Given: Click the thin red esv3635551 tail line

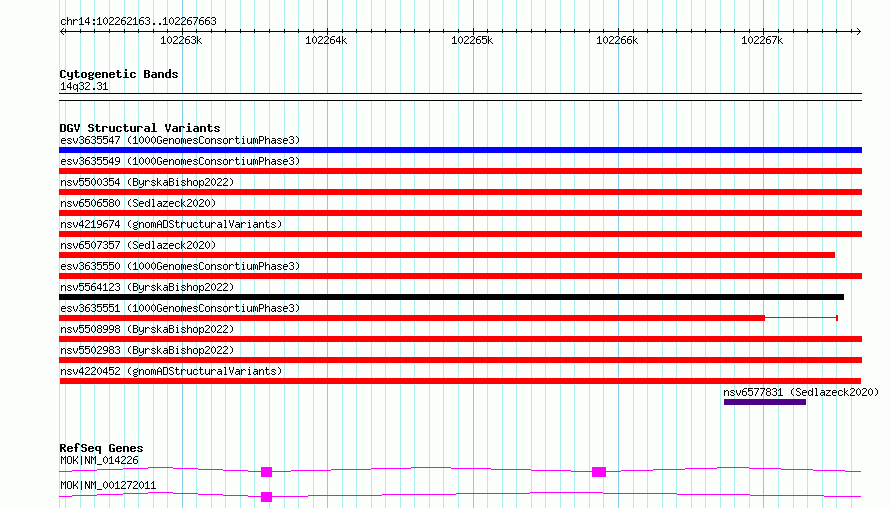Looking at the screenshot, I should (801, 318).
